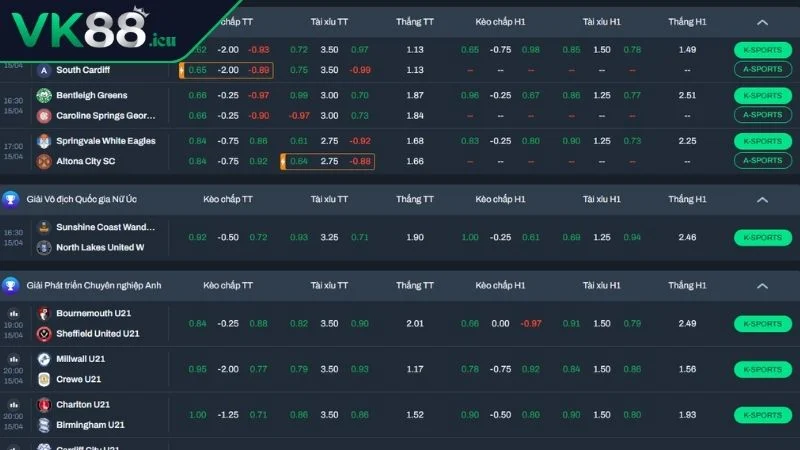Screen dimensions: 800x450
Task: Click A-SPORTS button for Altona City SC match
Action: coord(763,160)
